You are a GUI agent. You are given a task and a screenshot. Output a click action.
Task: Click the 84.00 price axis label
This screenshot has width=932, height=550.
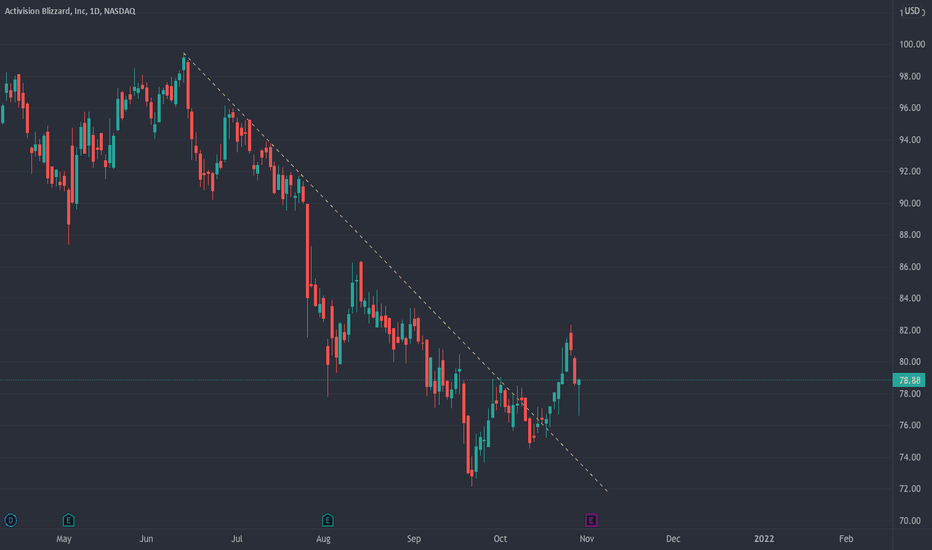910,298
